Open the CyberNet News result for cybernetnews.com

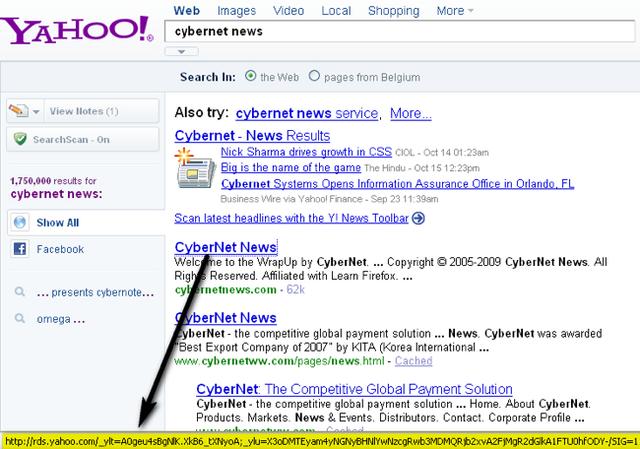pyautogui.click(x=226, y=247)
